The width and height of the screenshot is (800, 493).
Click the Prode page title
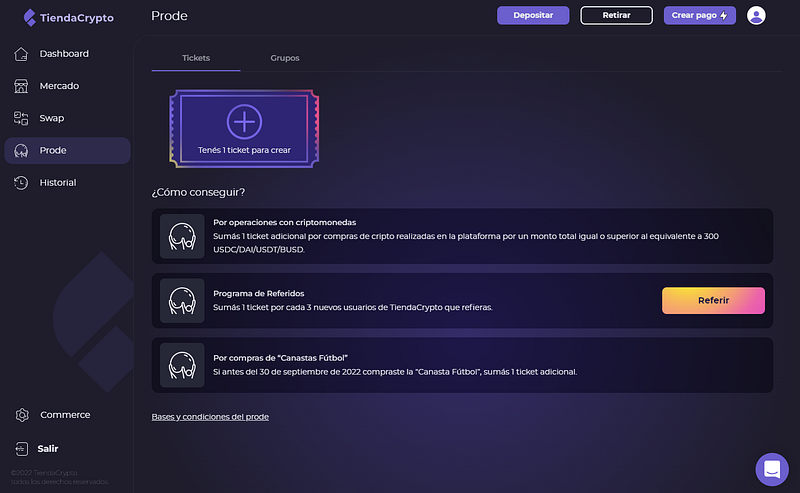coord(169,16)
